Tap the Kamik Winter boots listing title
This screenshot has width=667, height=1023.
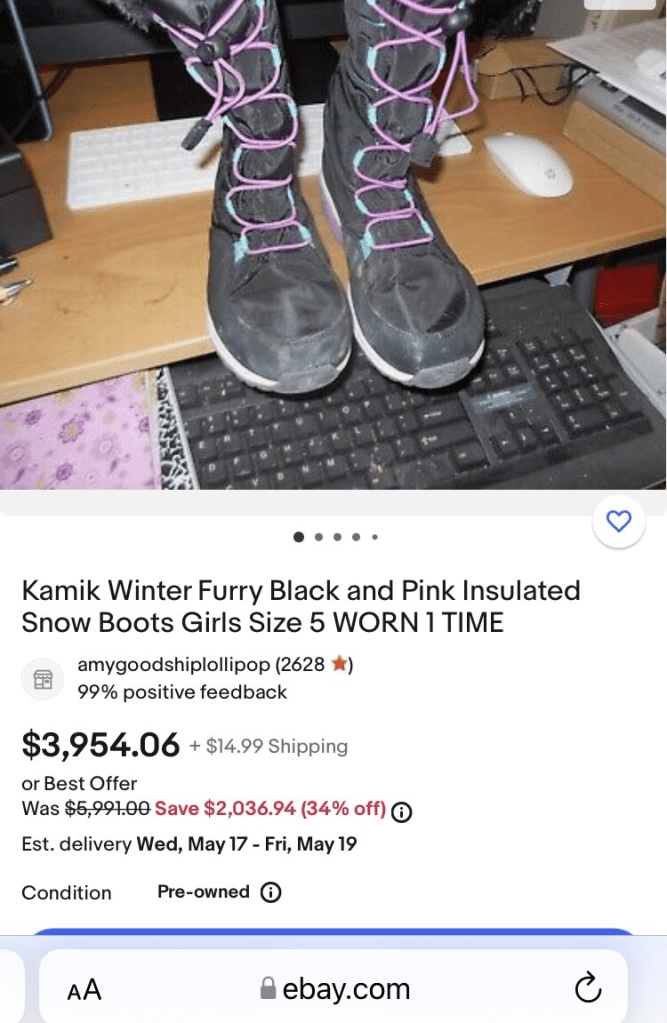tap(301, 606)
